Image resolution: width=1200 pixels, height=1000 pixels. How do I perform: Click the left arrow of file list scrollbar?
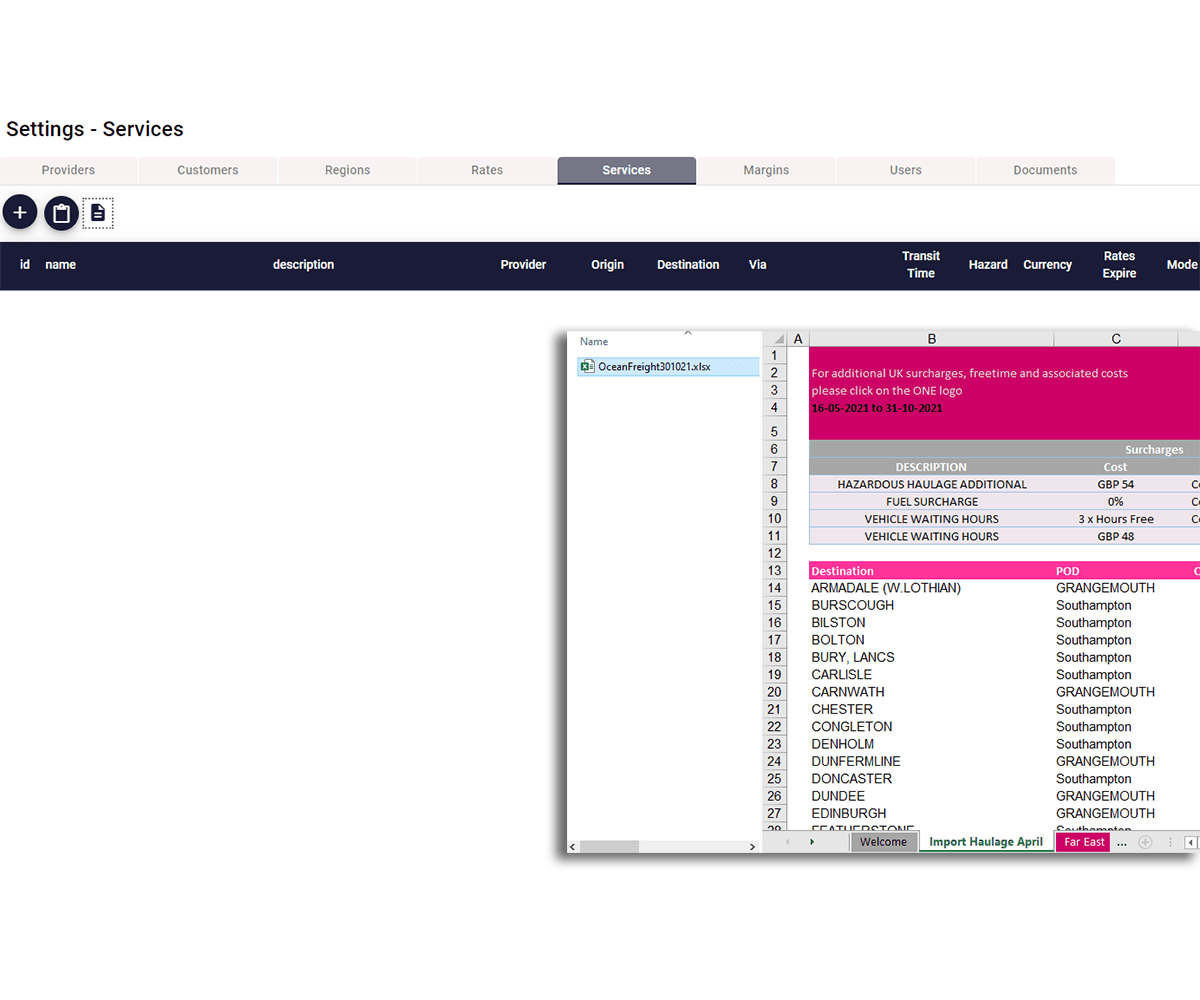click(573, 847)
